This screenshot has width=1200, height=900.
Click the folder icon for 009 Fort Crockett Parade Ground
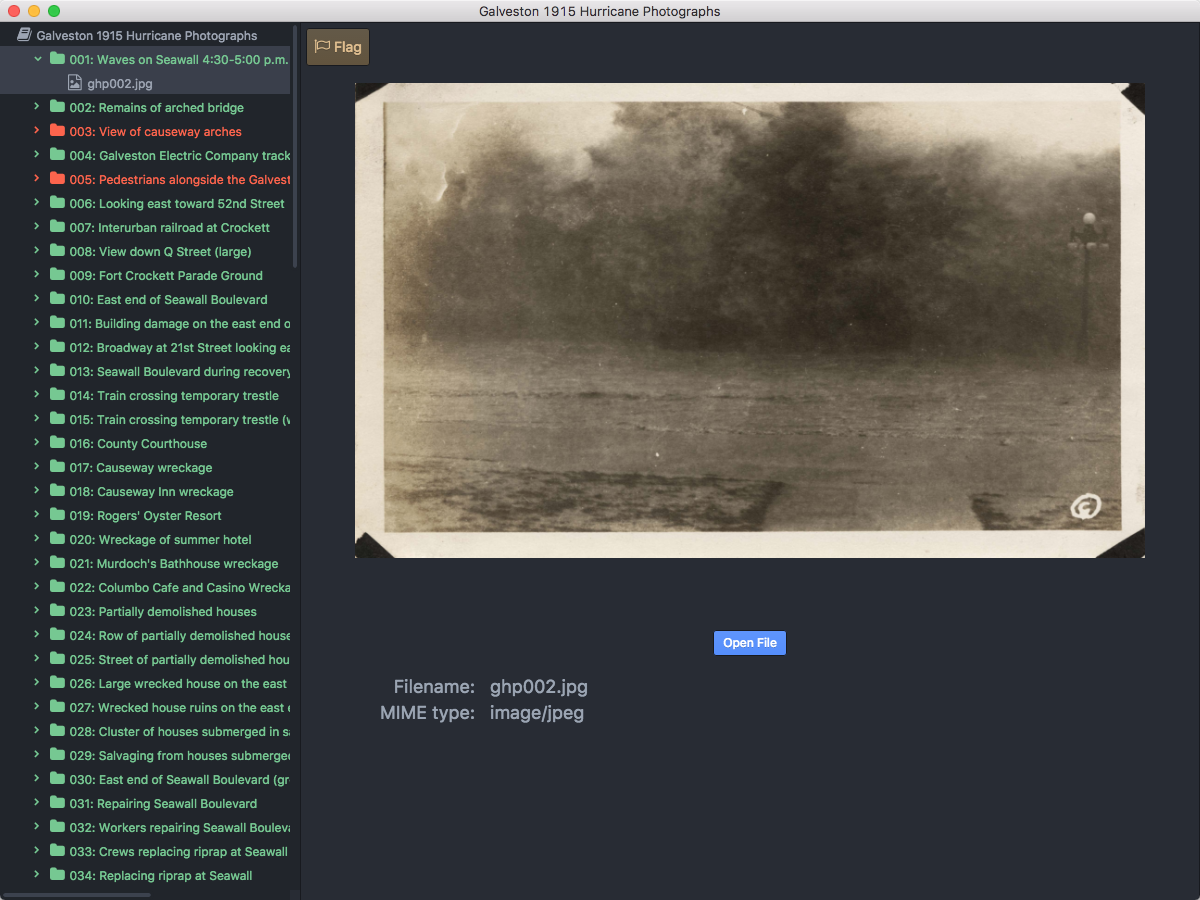point(57,275)
